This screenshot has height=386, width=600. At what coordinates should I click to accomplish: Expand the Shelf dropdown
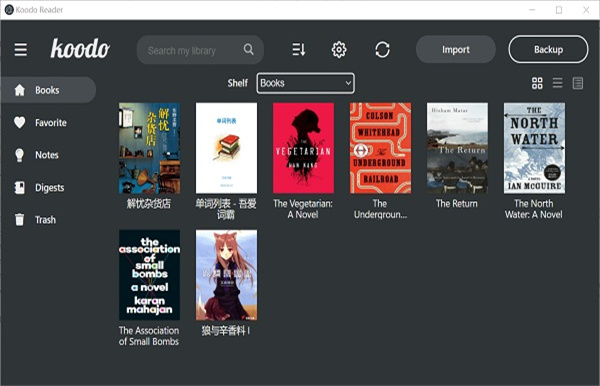coord(305,83)
